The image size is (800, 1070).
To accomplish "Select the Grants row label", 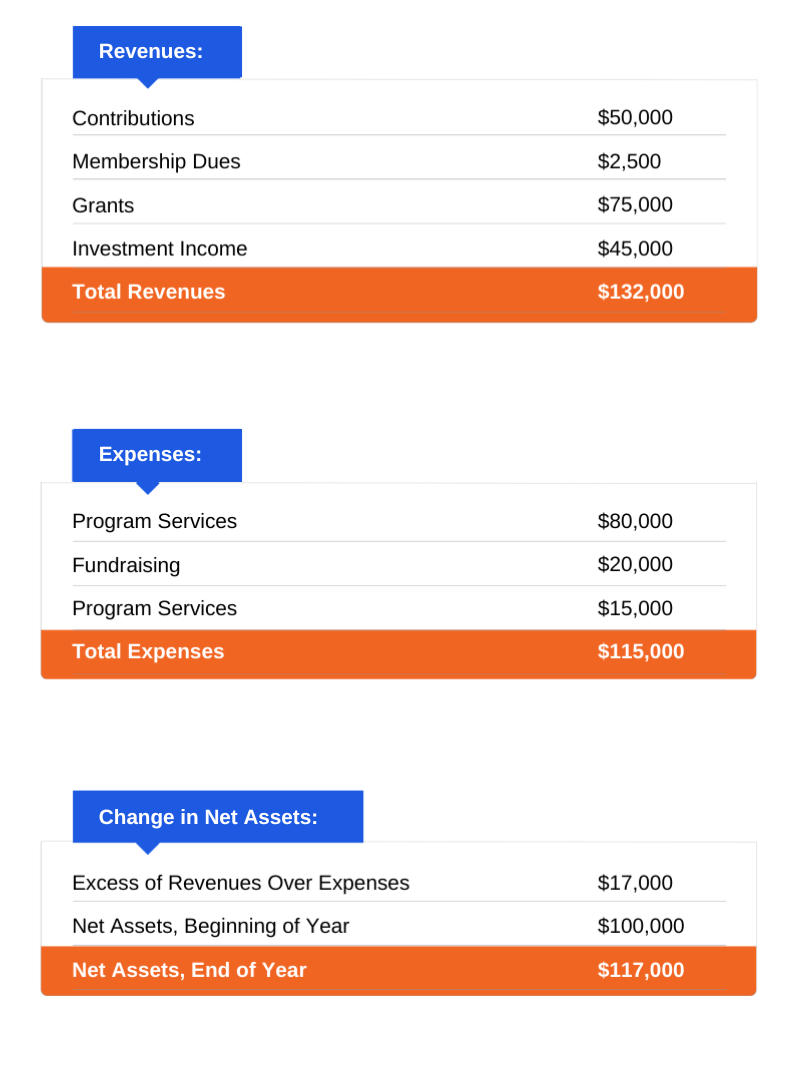I will tap(103, 205).
